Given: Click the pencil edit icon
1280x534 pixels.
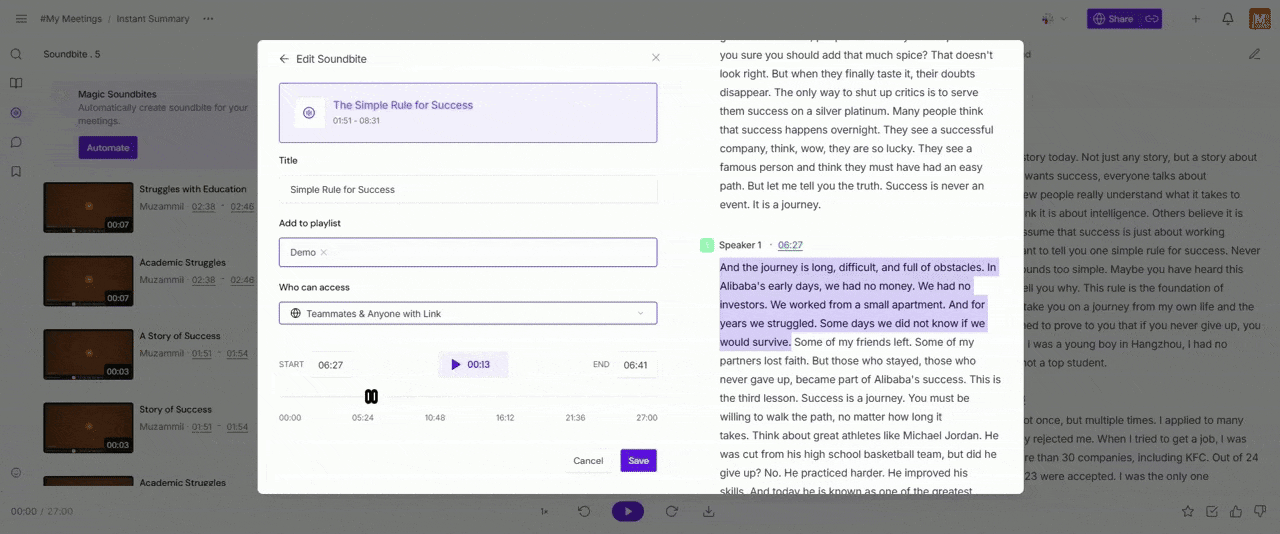Looking at the screenshot, I should click(1254, 54).
